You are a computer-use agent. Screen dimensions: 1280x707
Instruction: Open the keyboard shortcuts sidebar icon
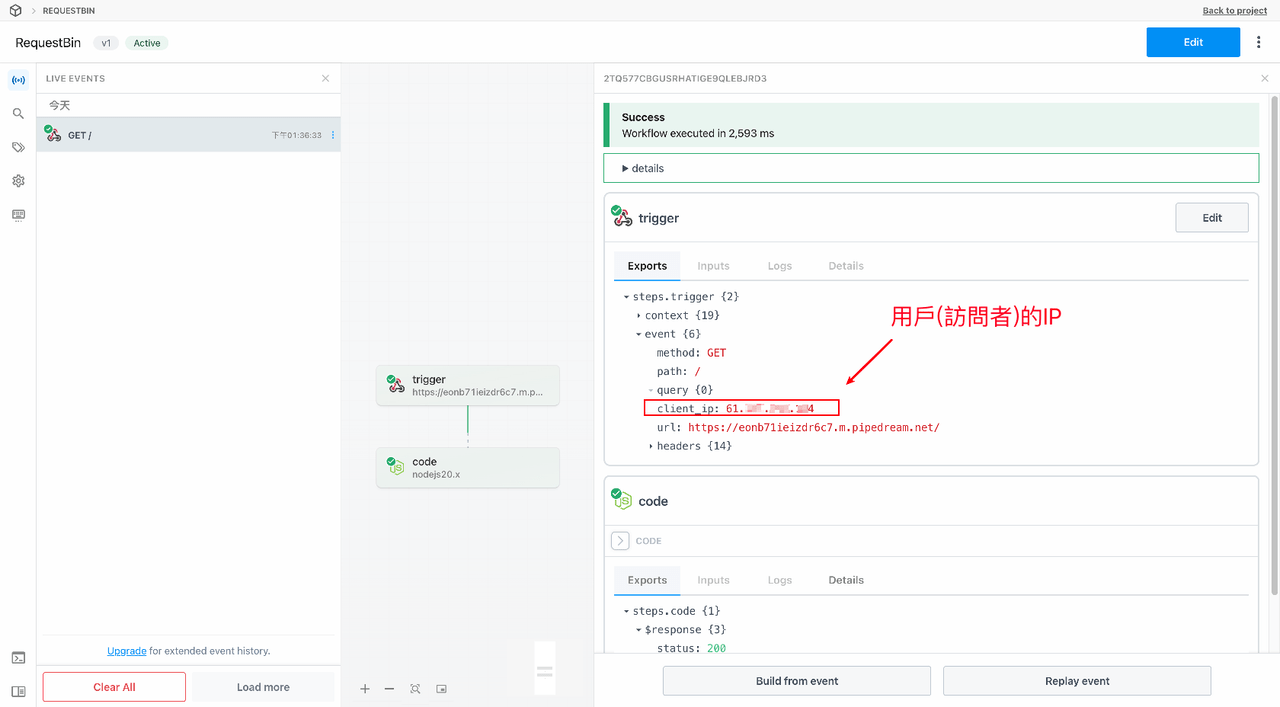click(18, 214)
